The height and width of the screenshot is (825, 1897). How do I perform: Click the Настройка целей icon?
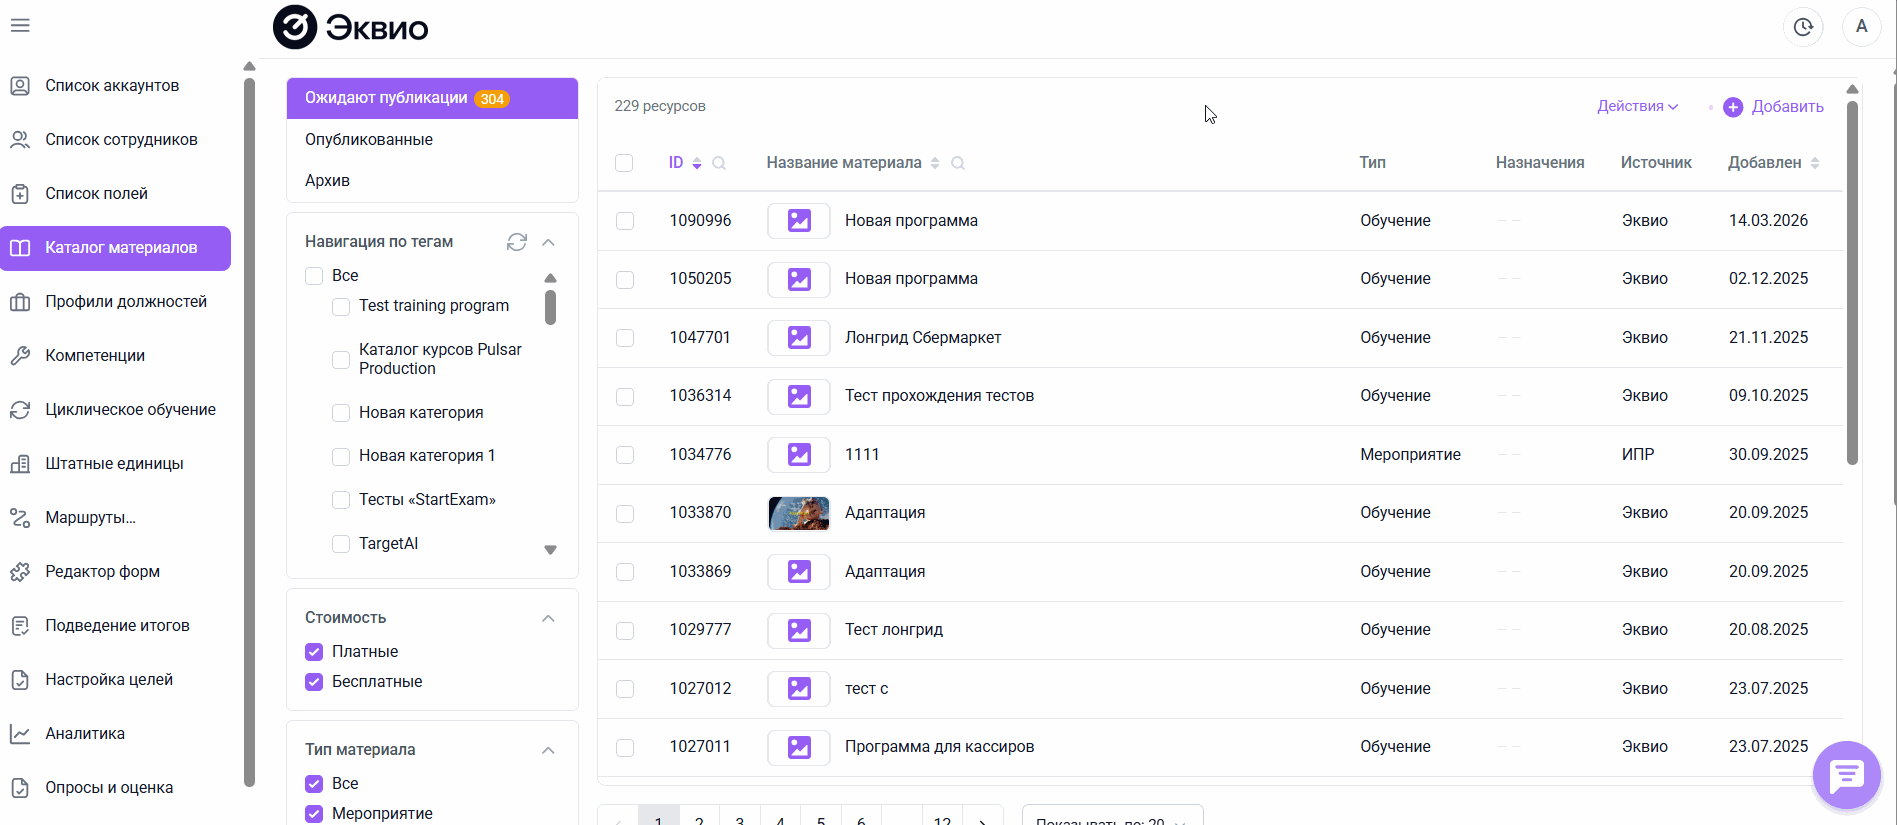pyautogui.click(x=20, y=680)
